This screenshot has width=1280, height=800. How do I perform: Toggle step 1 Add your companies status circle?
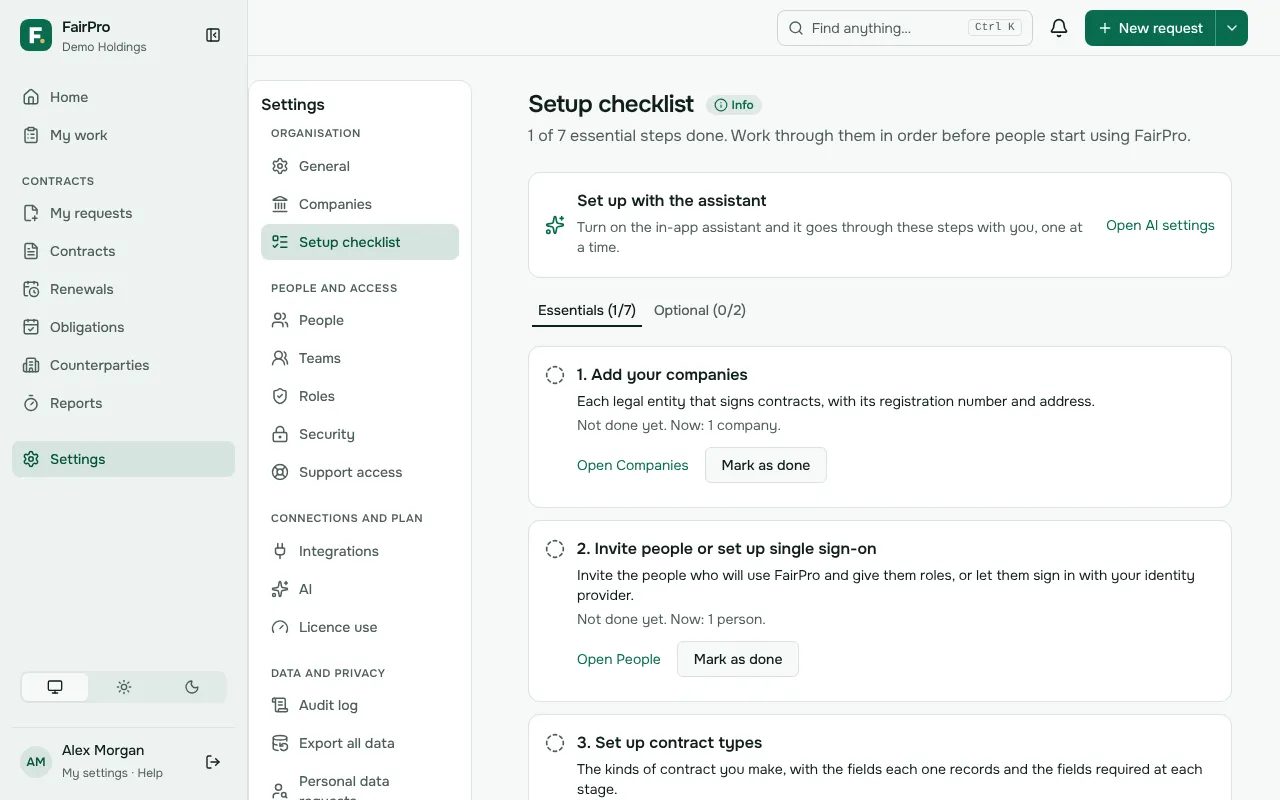[555, 375]
